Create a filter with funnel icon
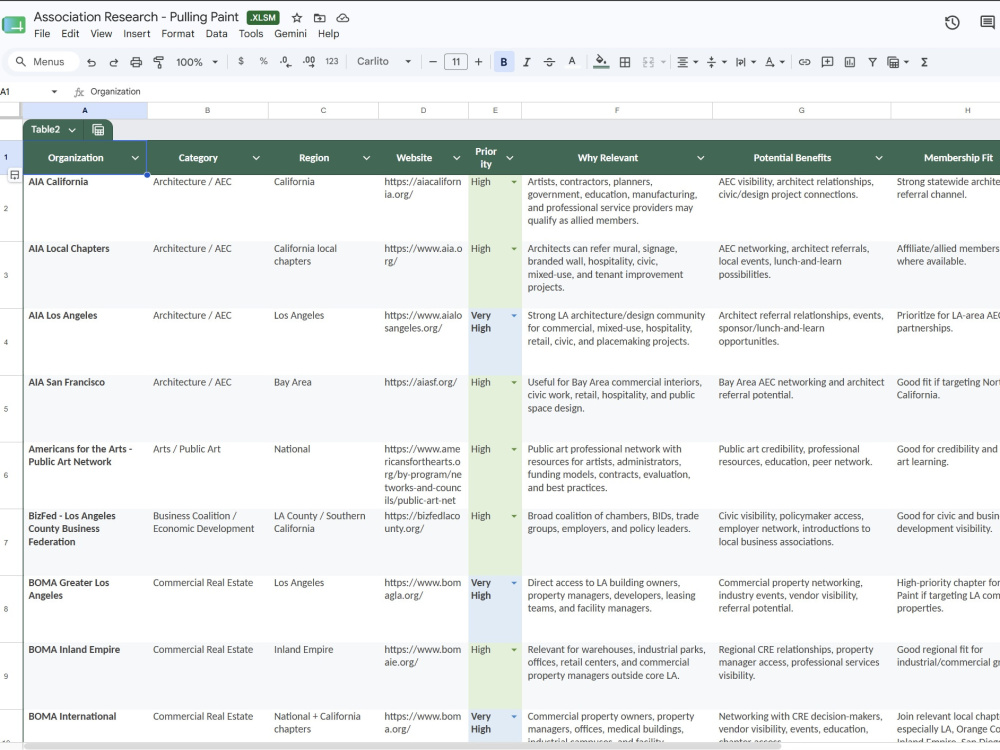The height and width of the screenshot is (750, 1000). [872, 62]
